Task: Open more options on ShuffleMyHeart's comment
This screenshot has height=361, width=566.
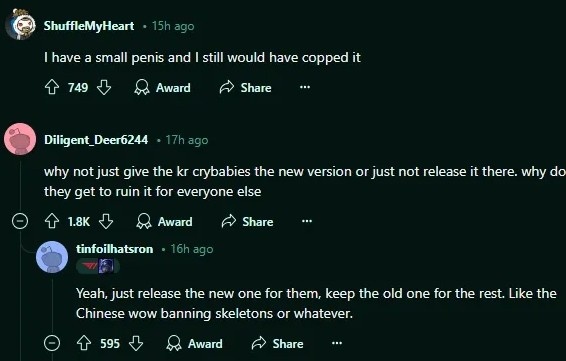Action: [305, 87]
